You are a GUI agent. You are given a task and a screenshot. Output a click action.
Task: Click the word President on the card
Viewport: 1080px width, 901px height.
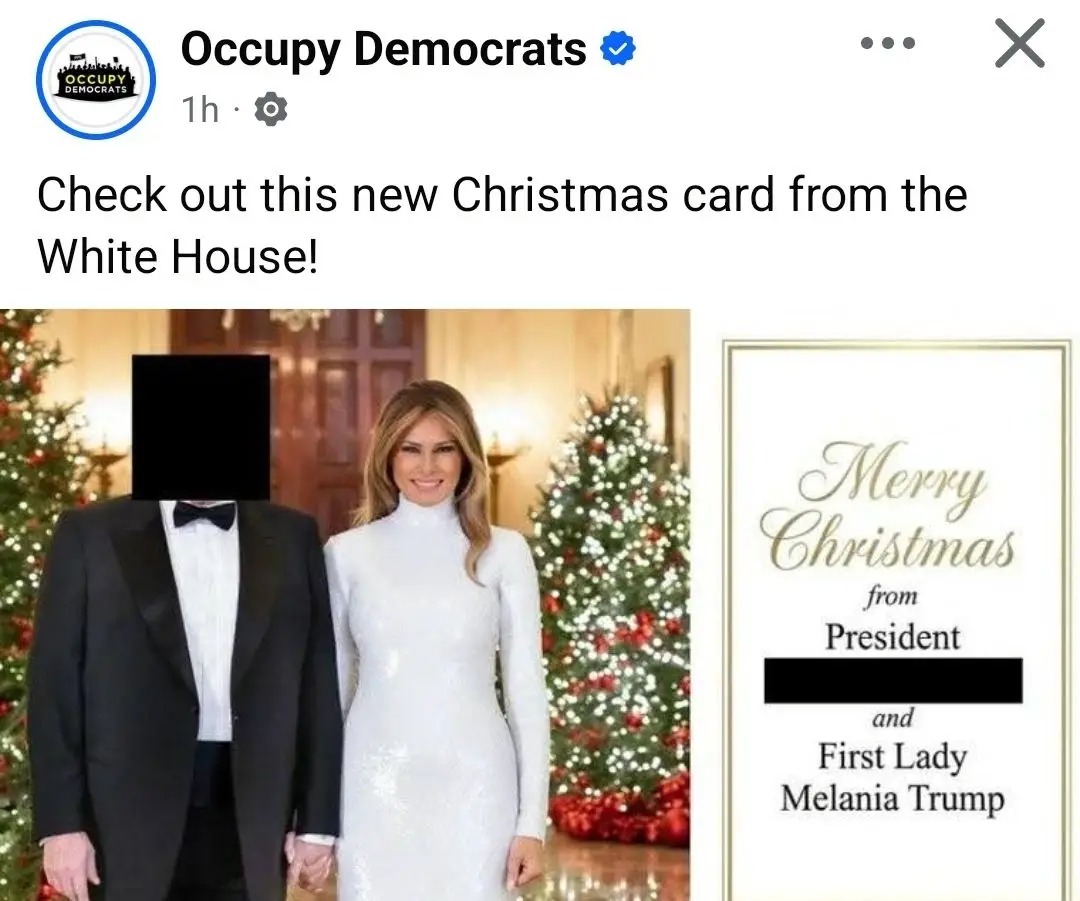[893, 636]
